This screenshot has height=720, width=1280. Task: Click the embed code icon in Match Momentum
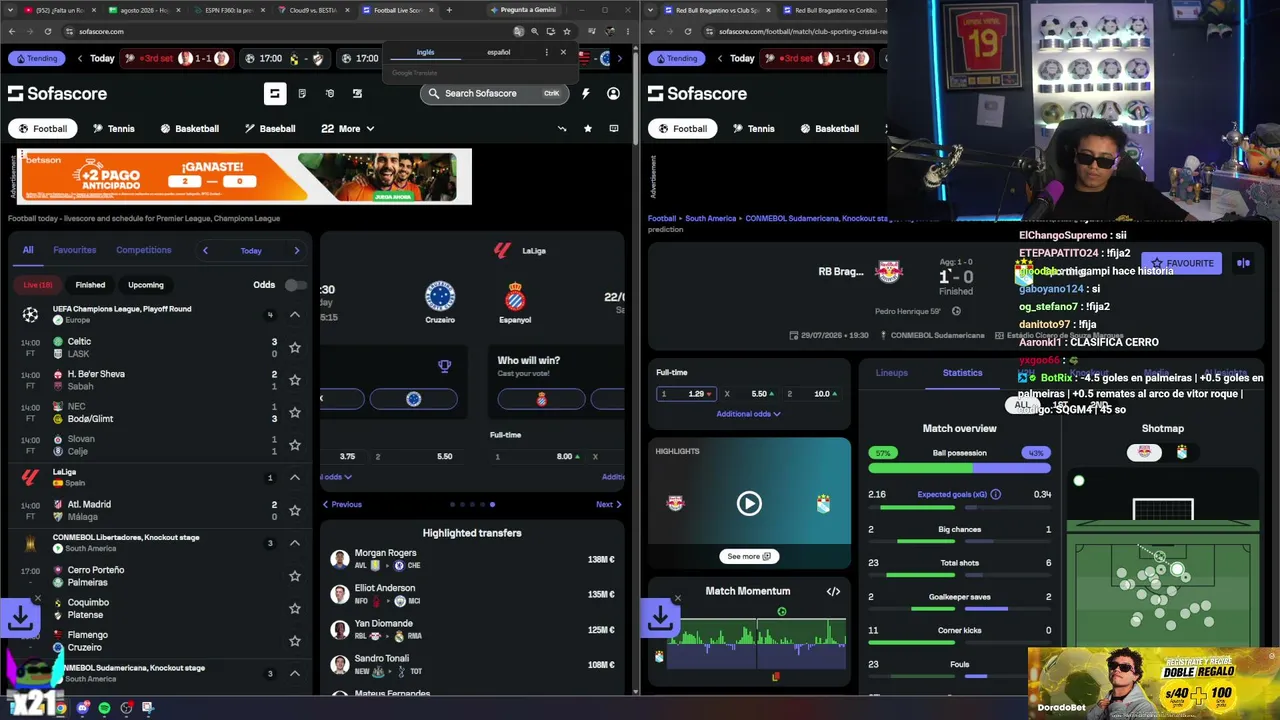pyautogui.click(x=833, y=591)
